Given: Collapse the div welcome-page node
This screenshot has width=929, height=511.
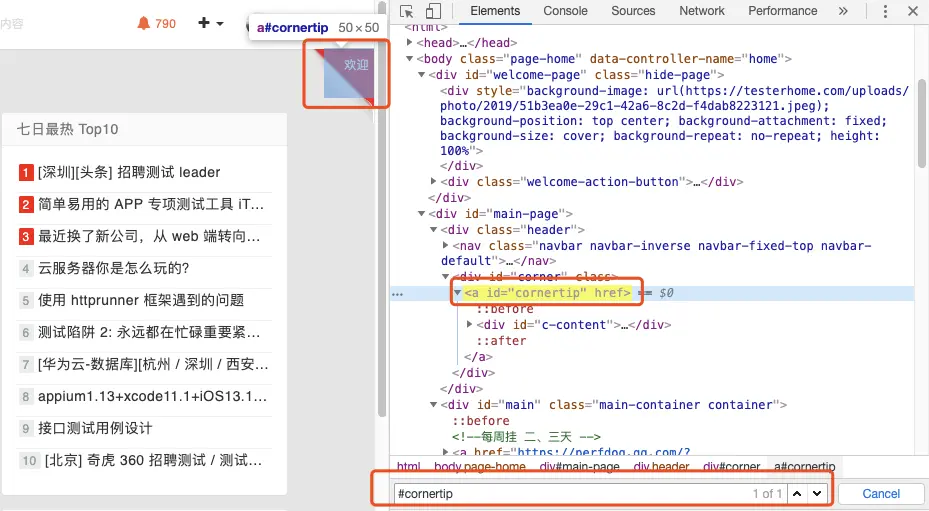Looking at the screenshot, I should [421, 75].
